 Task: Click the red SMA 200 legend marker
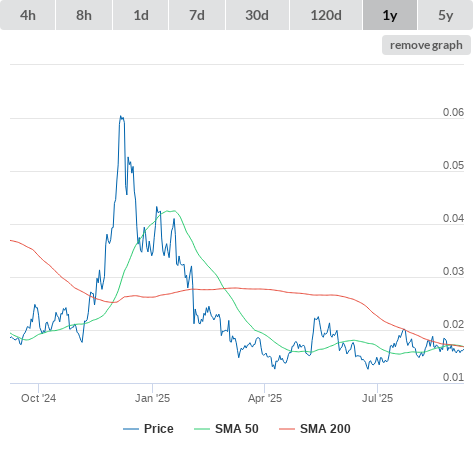coord(287,429)
